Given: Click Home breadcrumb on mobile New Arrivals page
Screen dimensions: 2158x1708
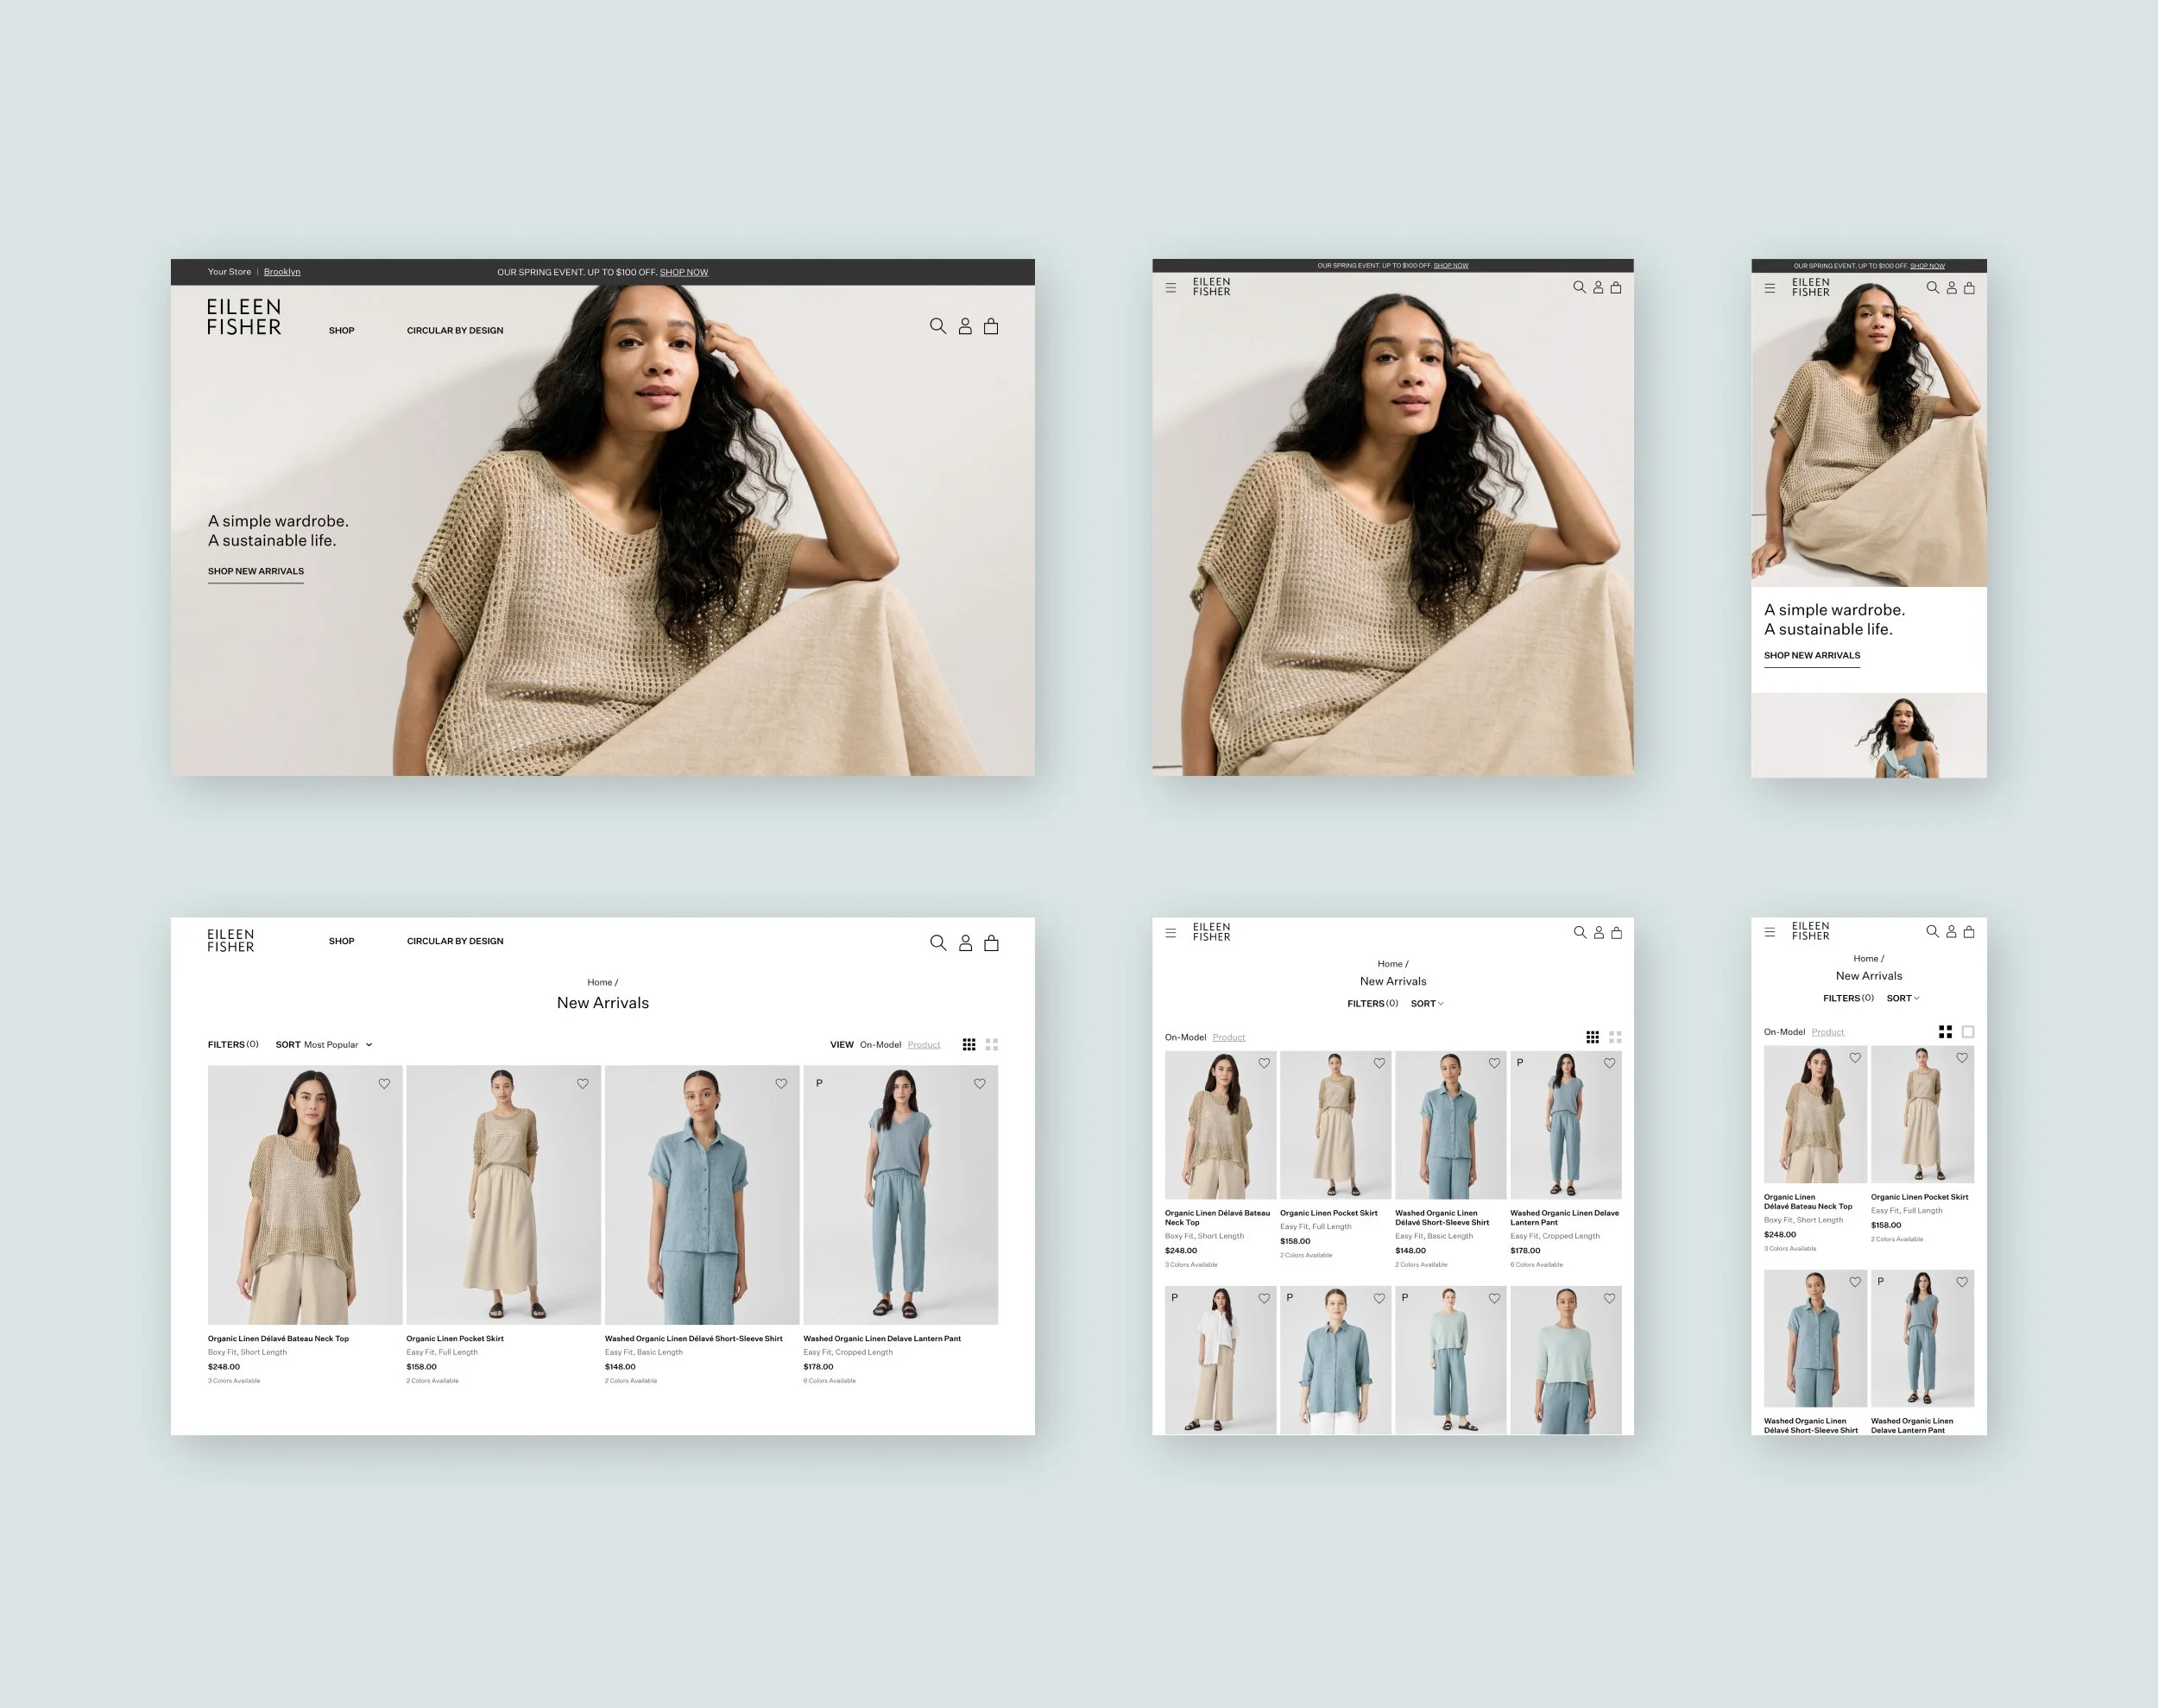Looking at the screenshot, I should pos(1866,958).
